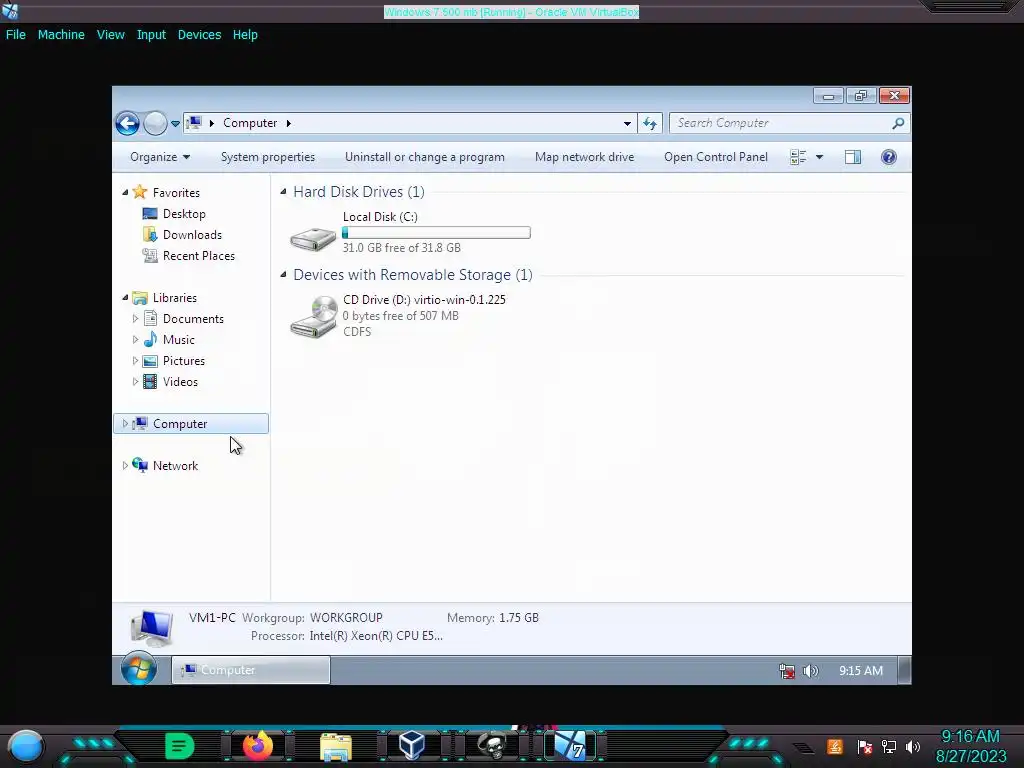Expand the Pictures library
Image resolution: width=1024 pixels, height=768 pixels.
135,360
